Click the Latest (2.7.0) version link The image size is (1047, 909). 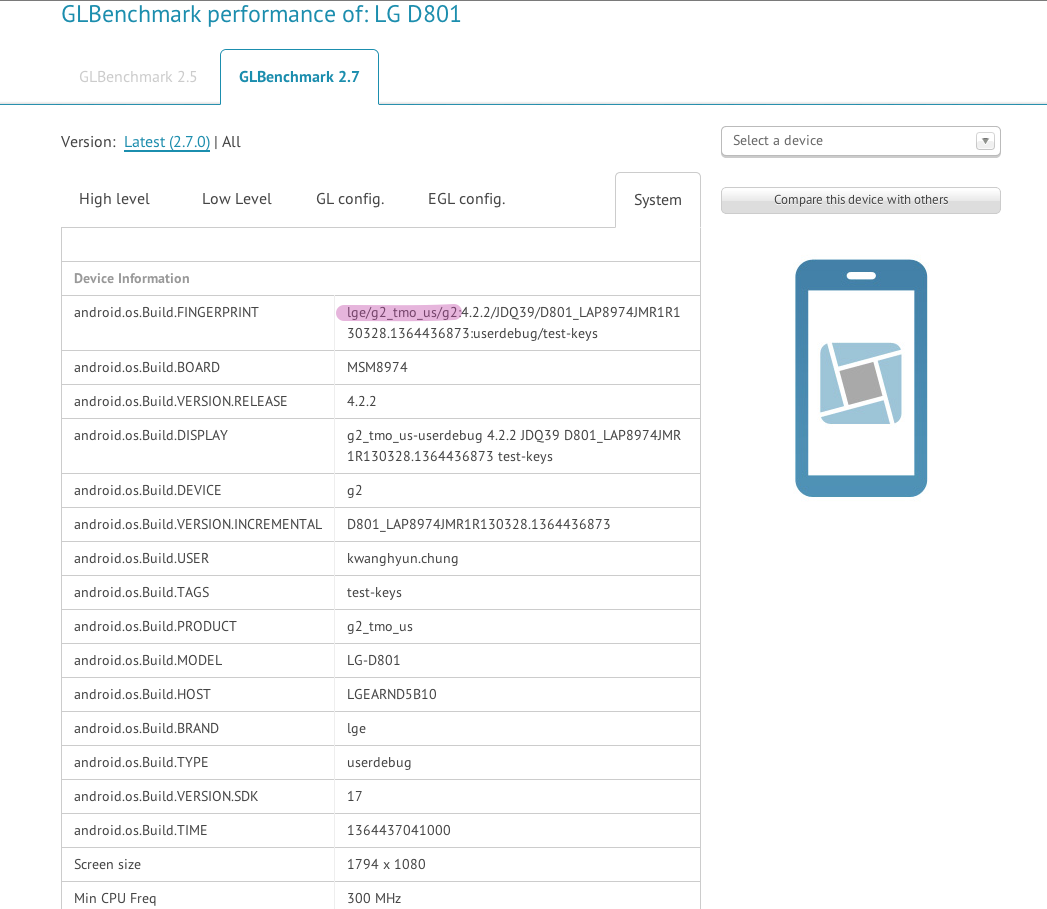point(167,142)
